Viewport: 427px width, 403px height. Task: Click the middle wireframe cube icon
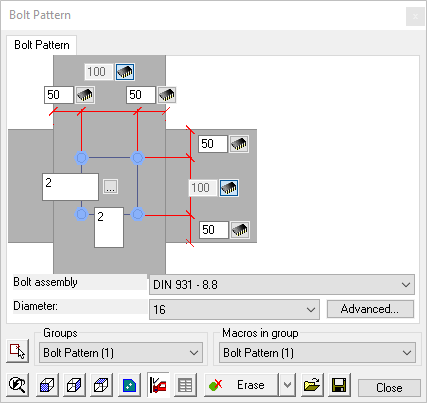[74, 385]
